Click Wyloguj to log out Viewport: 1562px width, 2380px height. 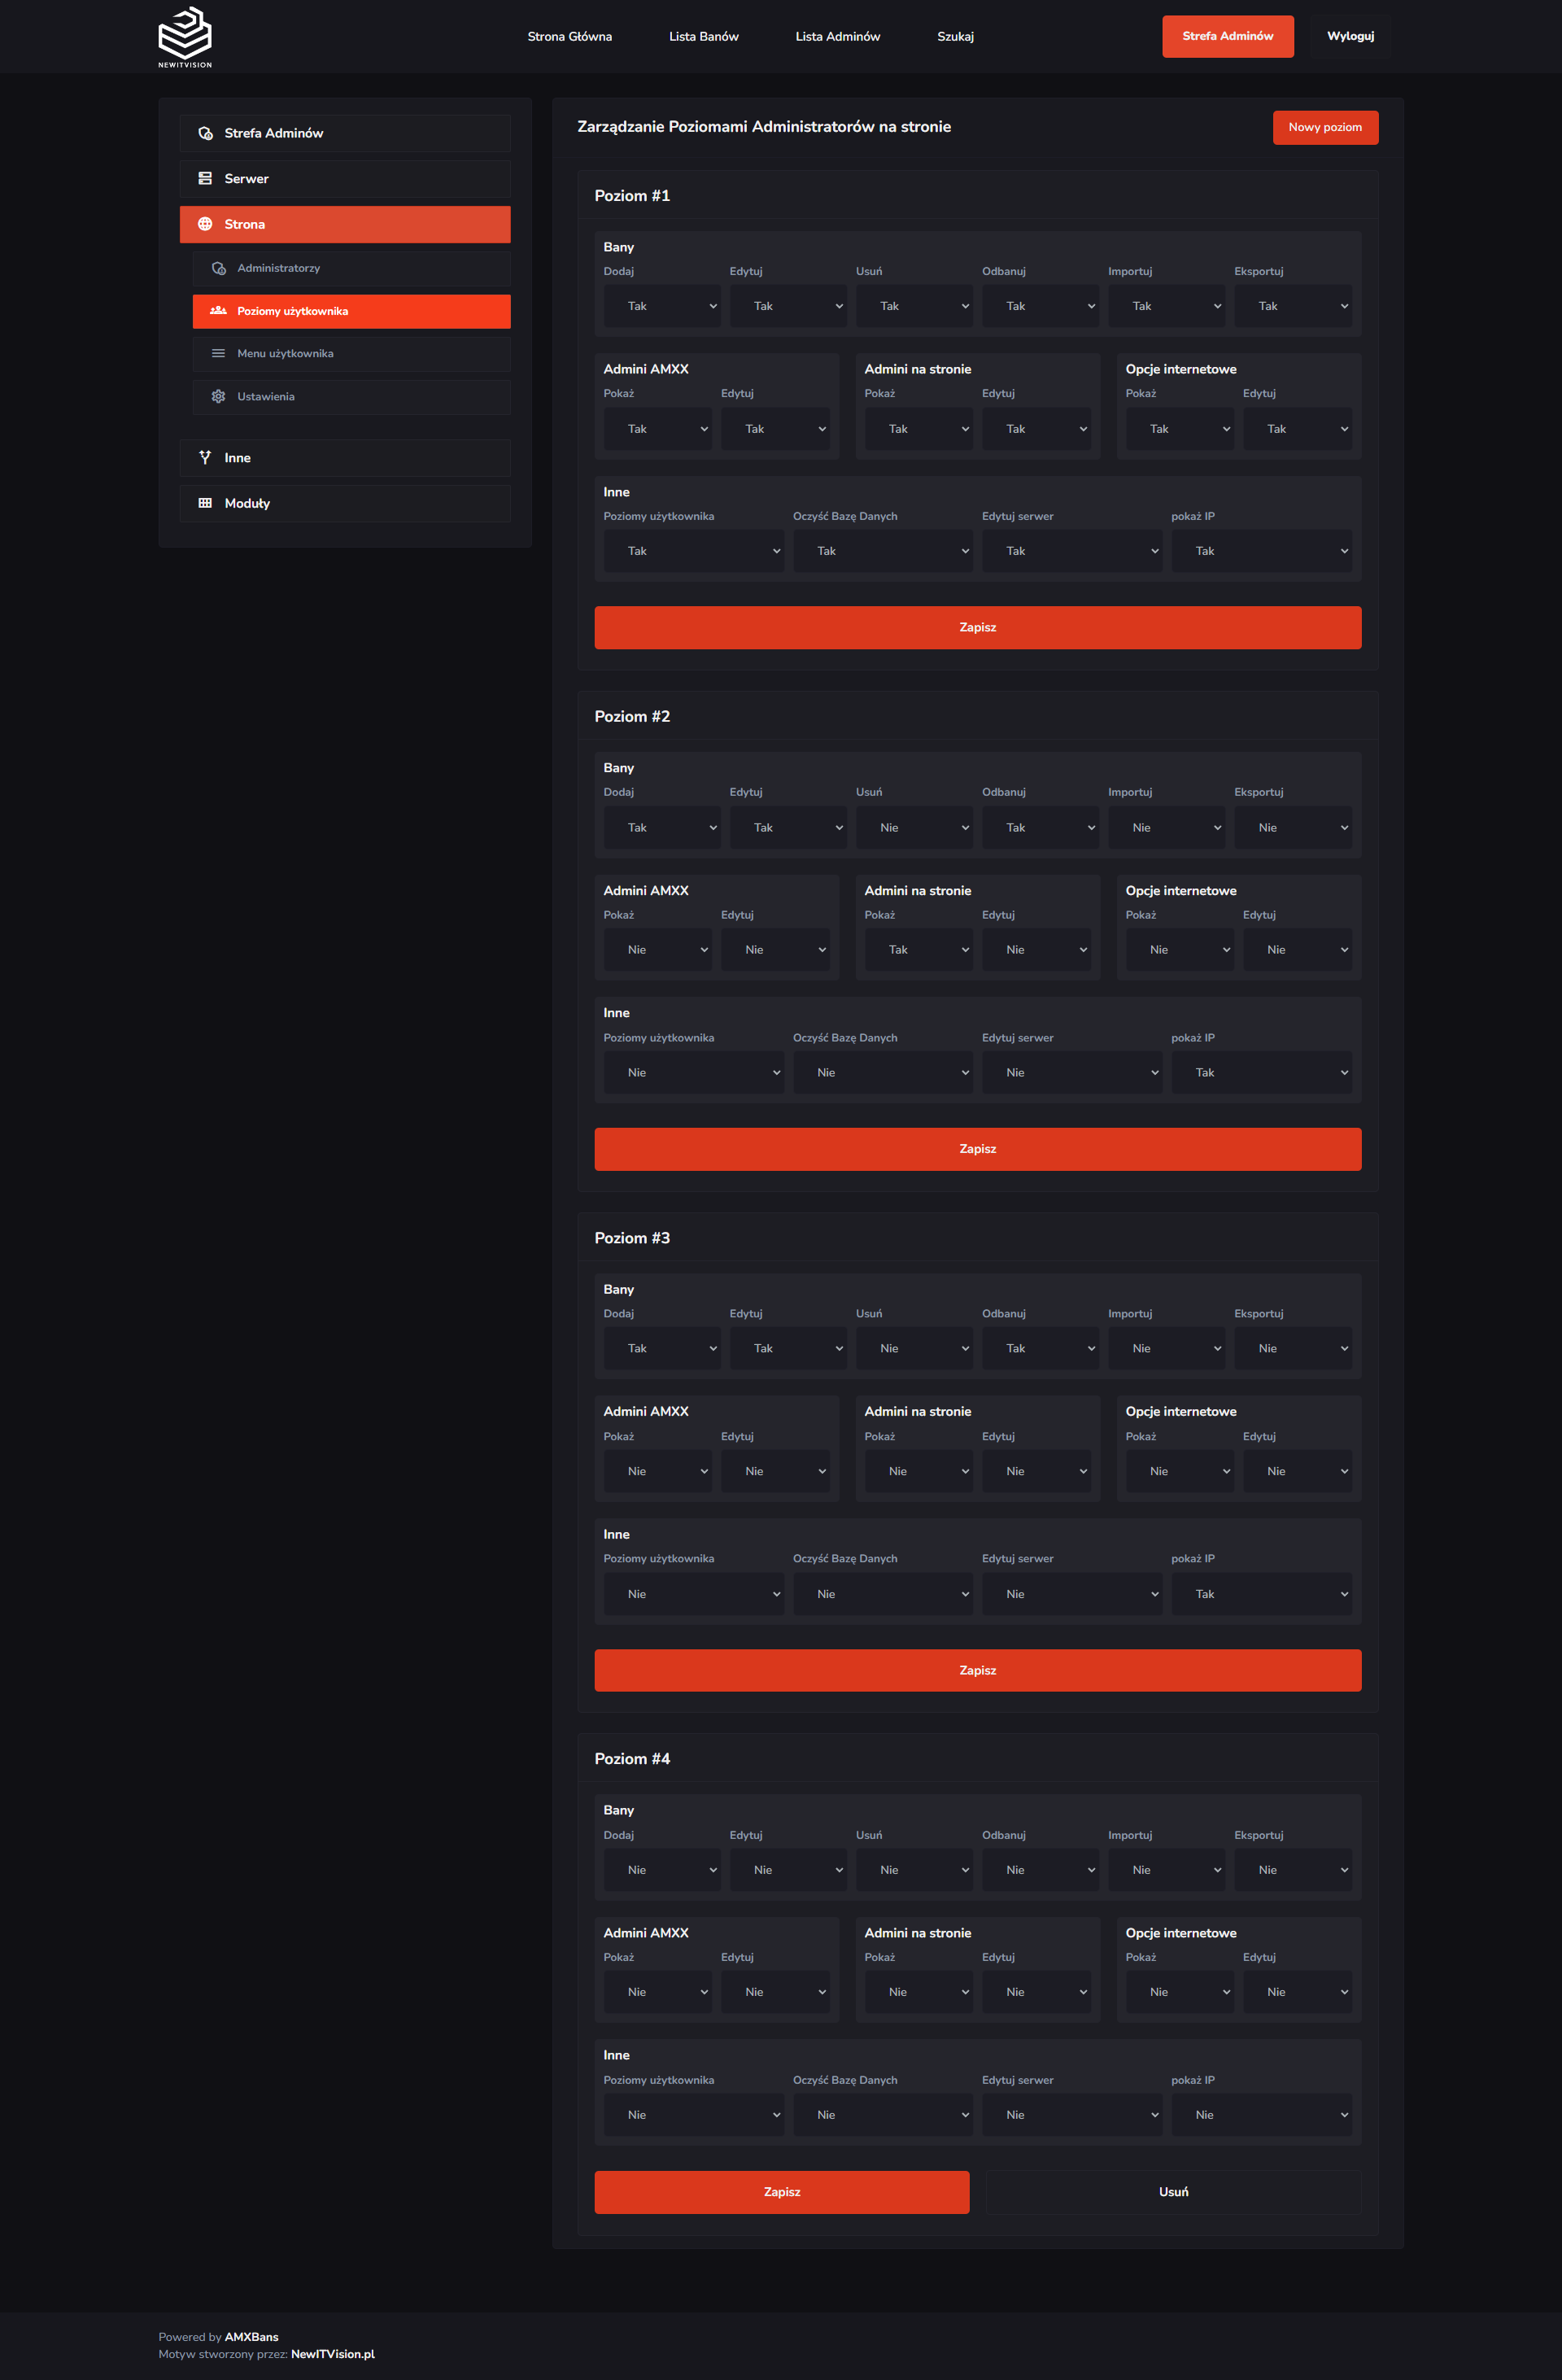tap(1350, 36)
